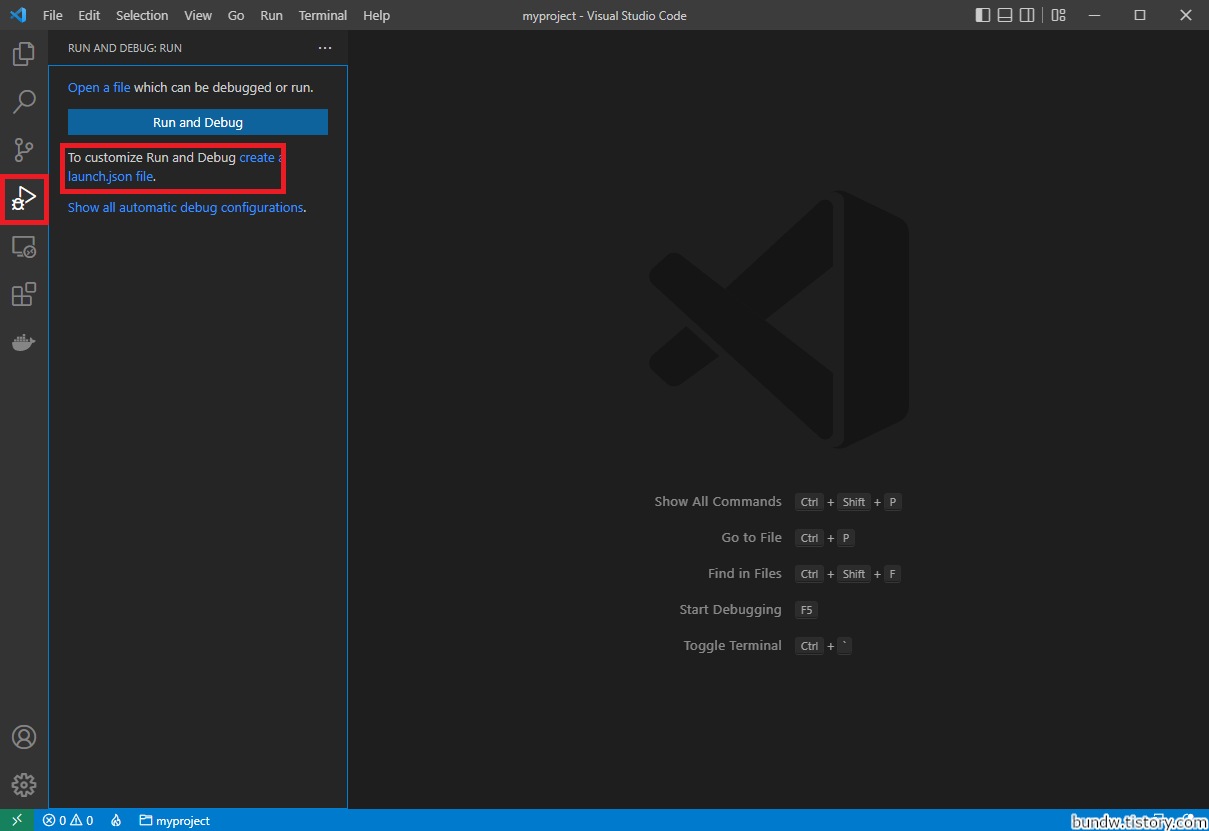Click the flame icon in status bar
Viewport: 1209px width, 831px height.
116,820
